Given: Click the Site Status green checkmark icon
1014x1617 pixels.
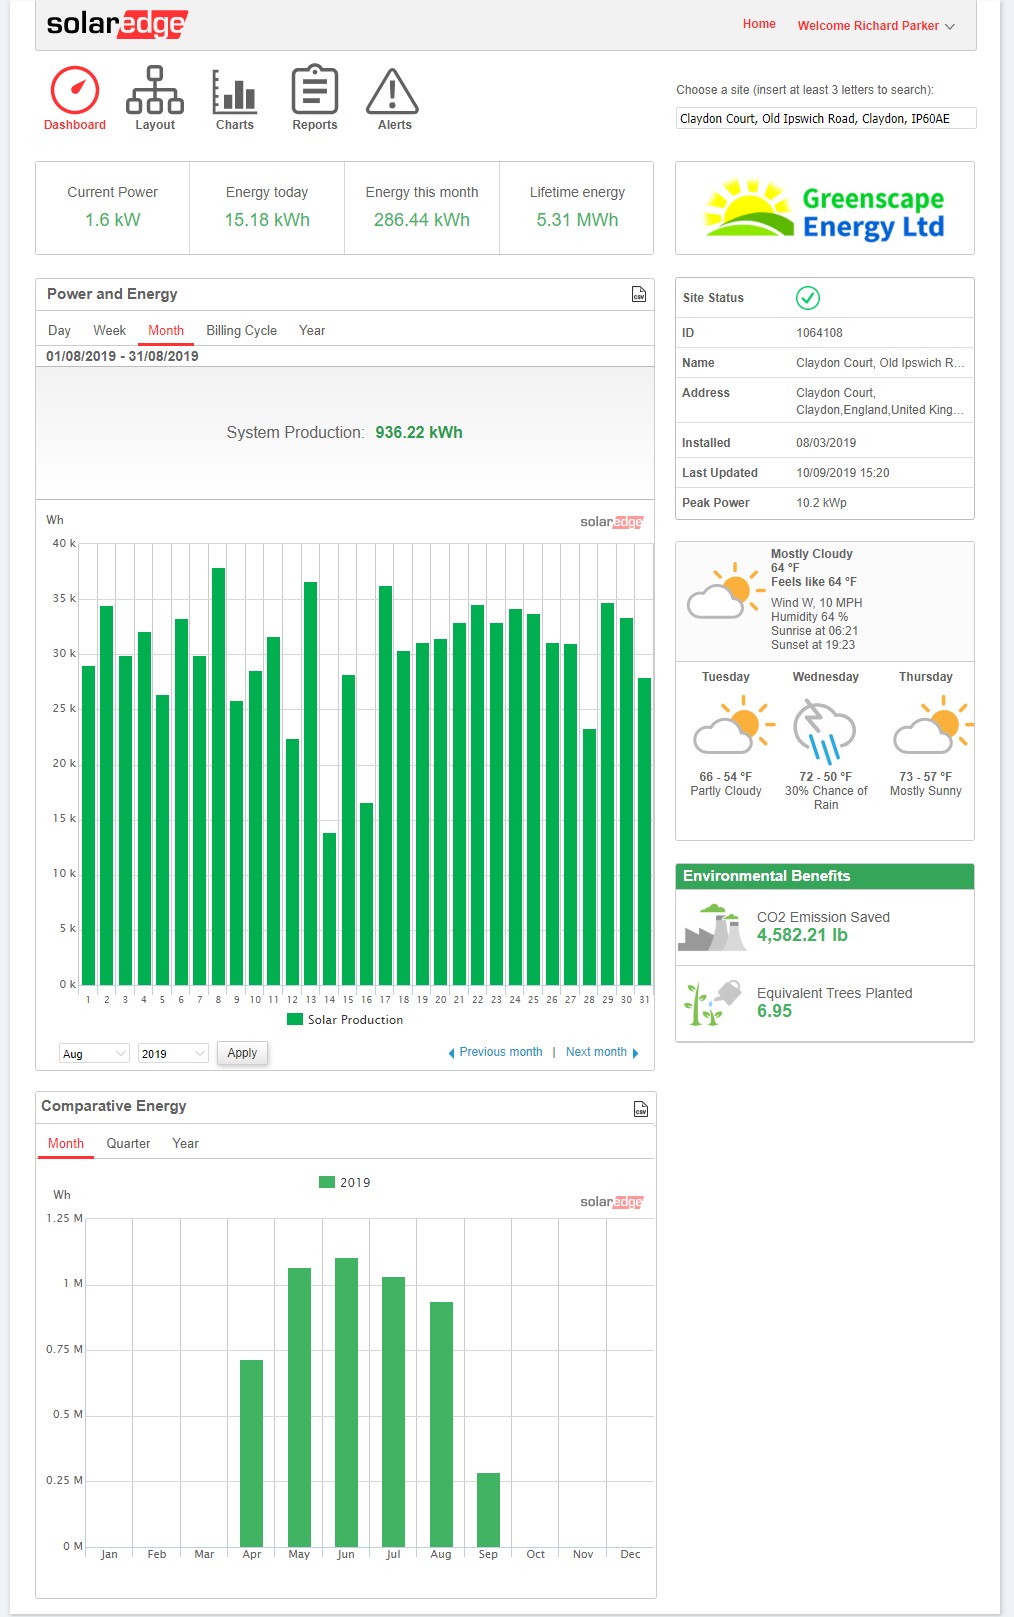Looking at the screenshot, I should tap(808, 297).
